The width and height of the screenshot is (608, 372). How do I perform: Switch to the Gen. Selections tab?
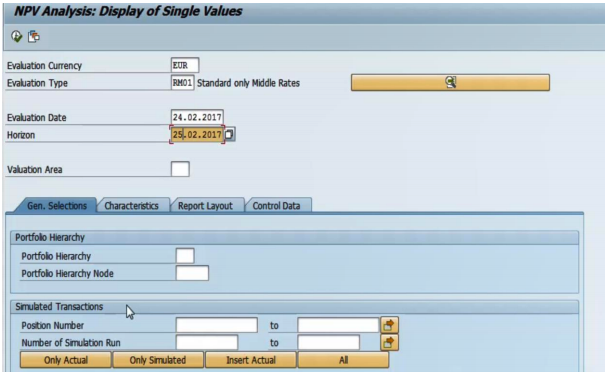57,206
